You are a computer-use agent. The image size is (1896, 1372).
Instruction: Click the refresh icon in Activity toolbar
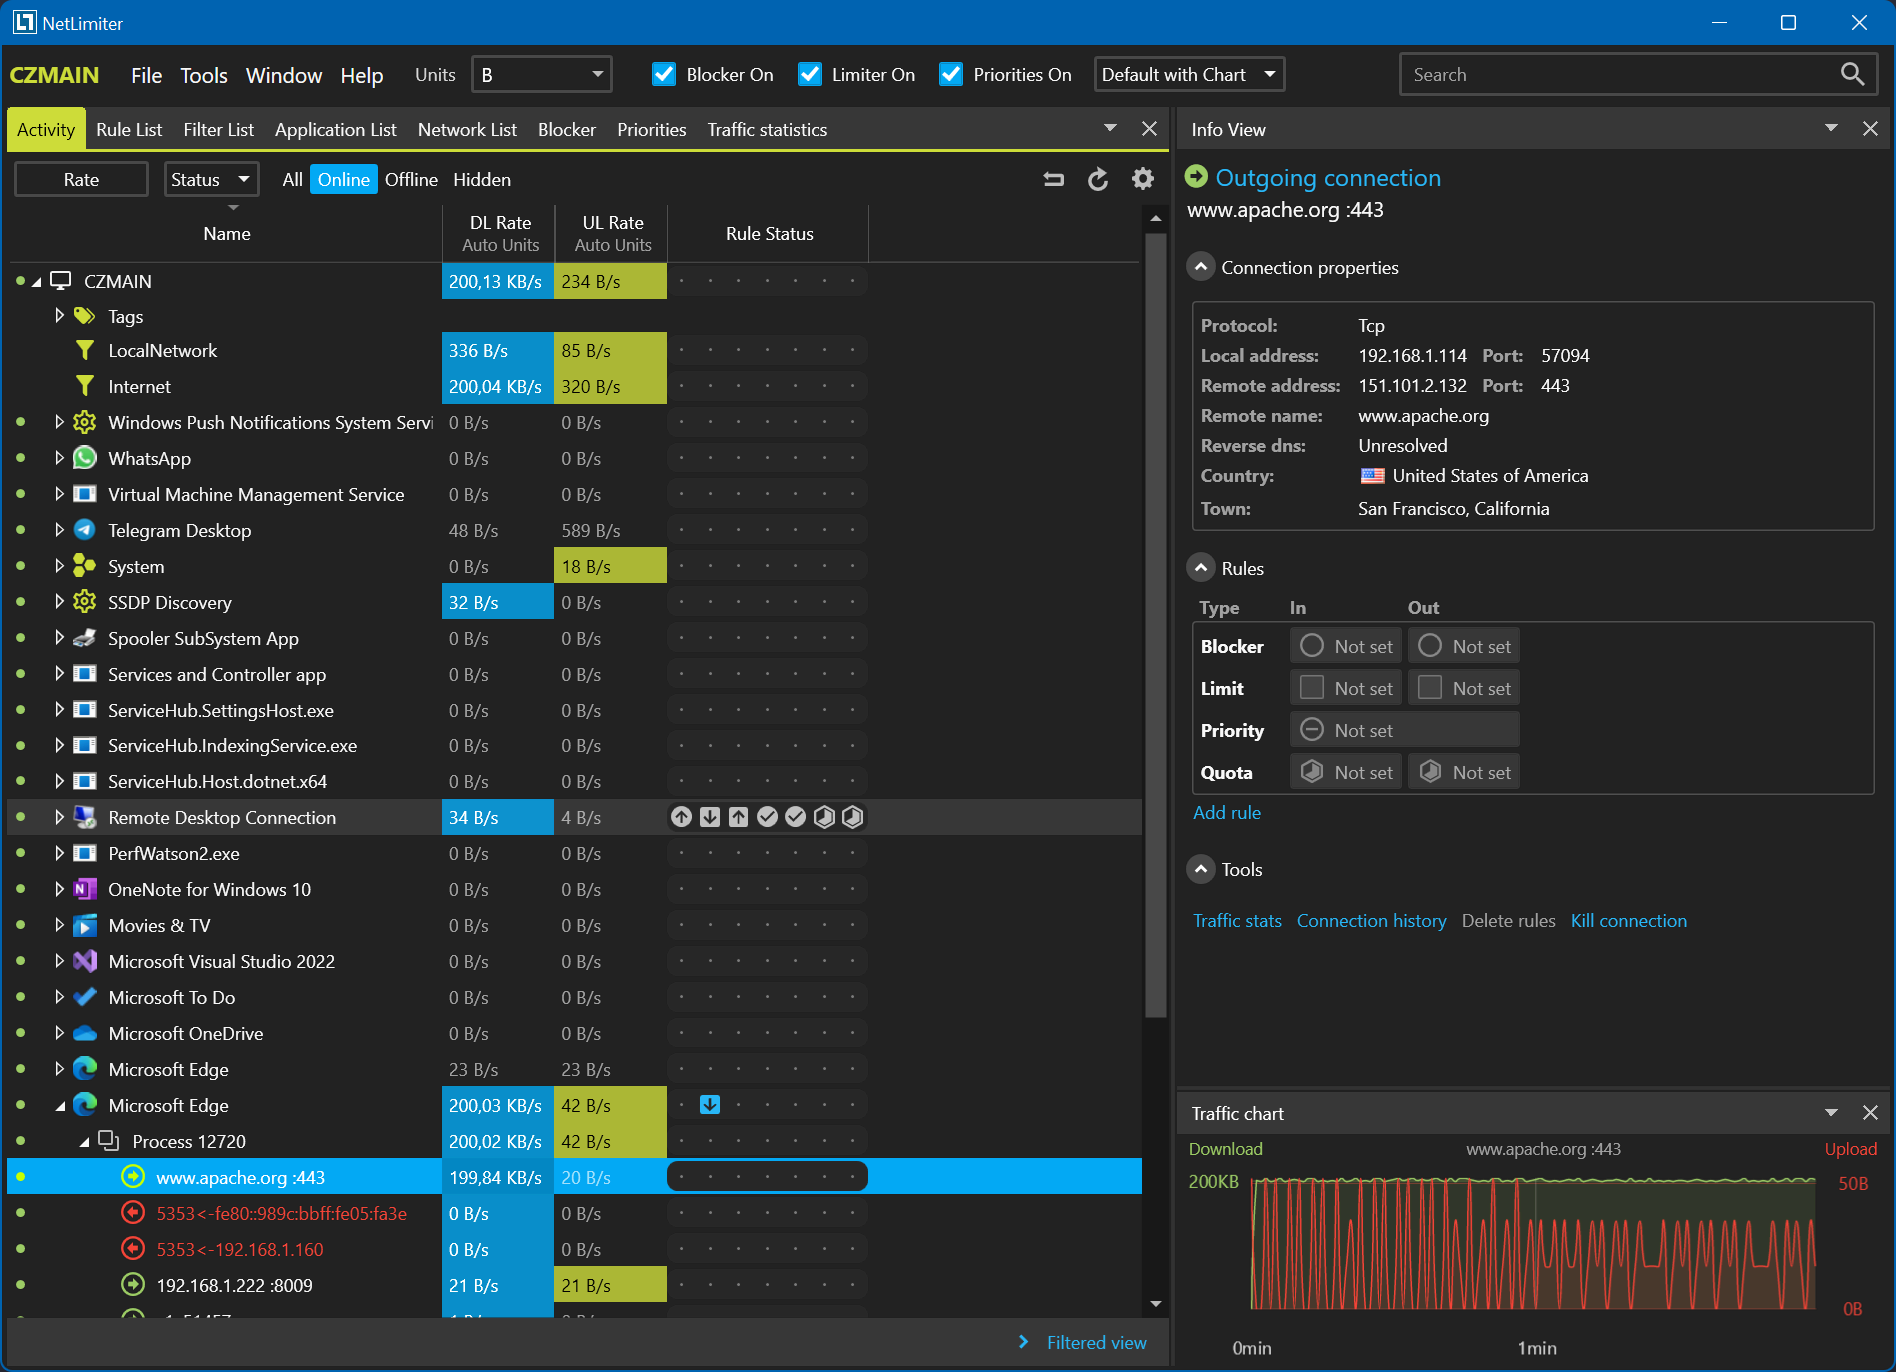click(x=1098, y=179)
